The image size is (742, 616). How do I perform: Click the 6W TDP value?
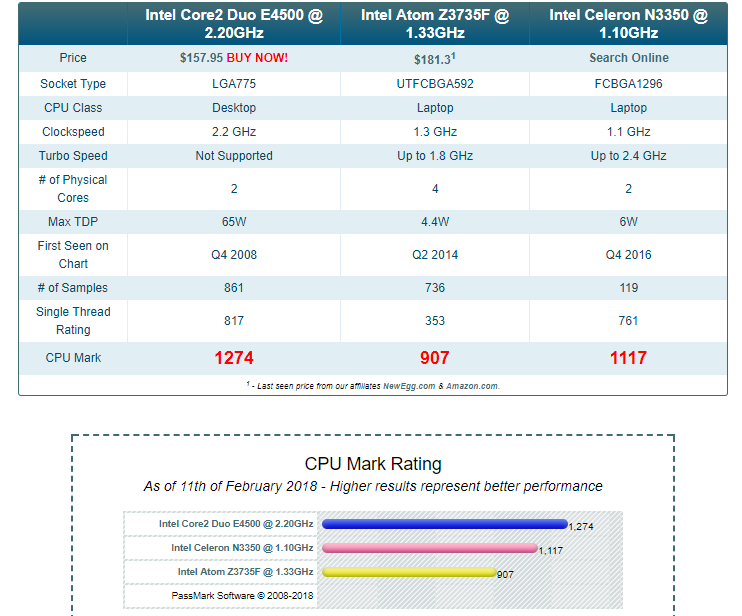pyautogui.click(x=628, y=222)
